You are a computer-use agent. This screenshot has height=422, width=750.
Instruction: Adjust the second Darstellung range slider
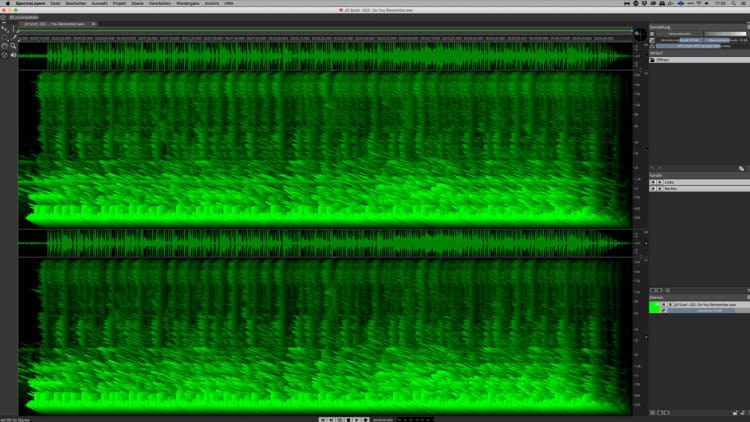(701, 40)
